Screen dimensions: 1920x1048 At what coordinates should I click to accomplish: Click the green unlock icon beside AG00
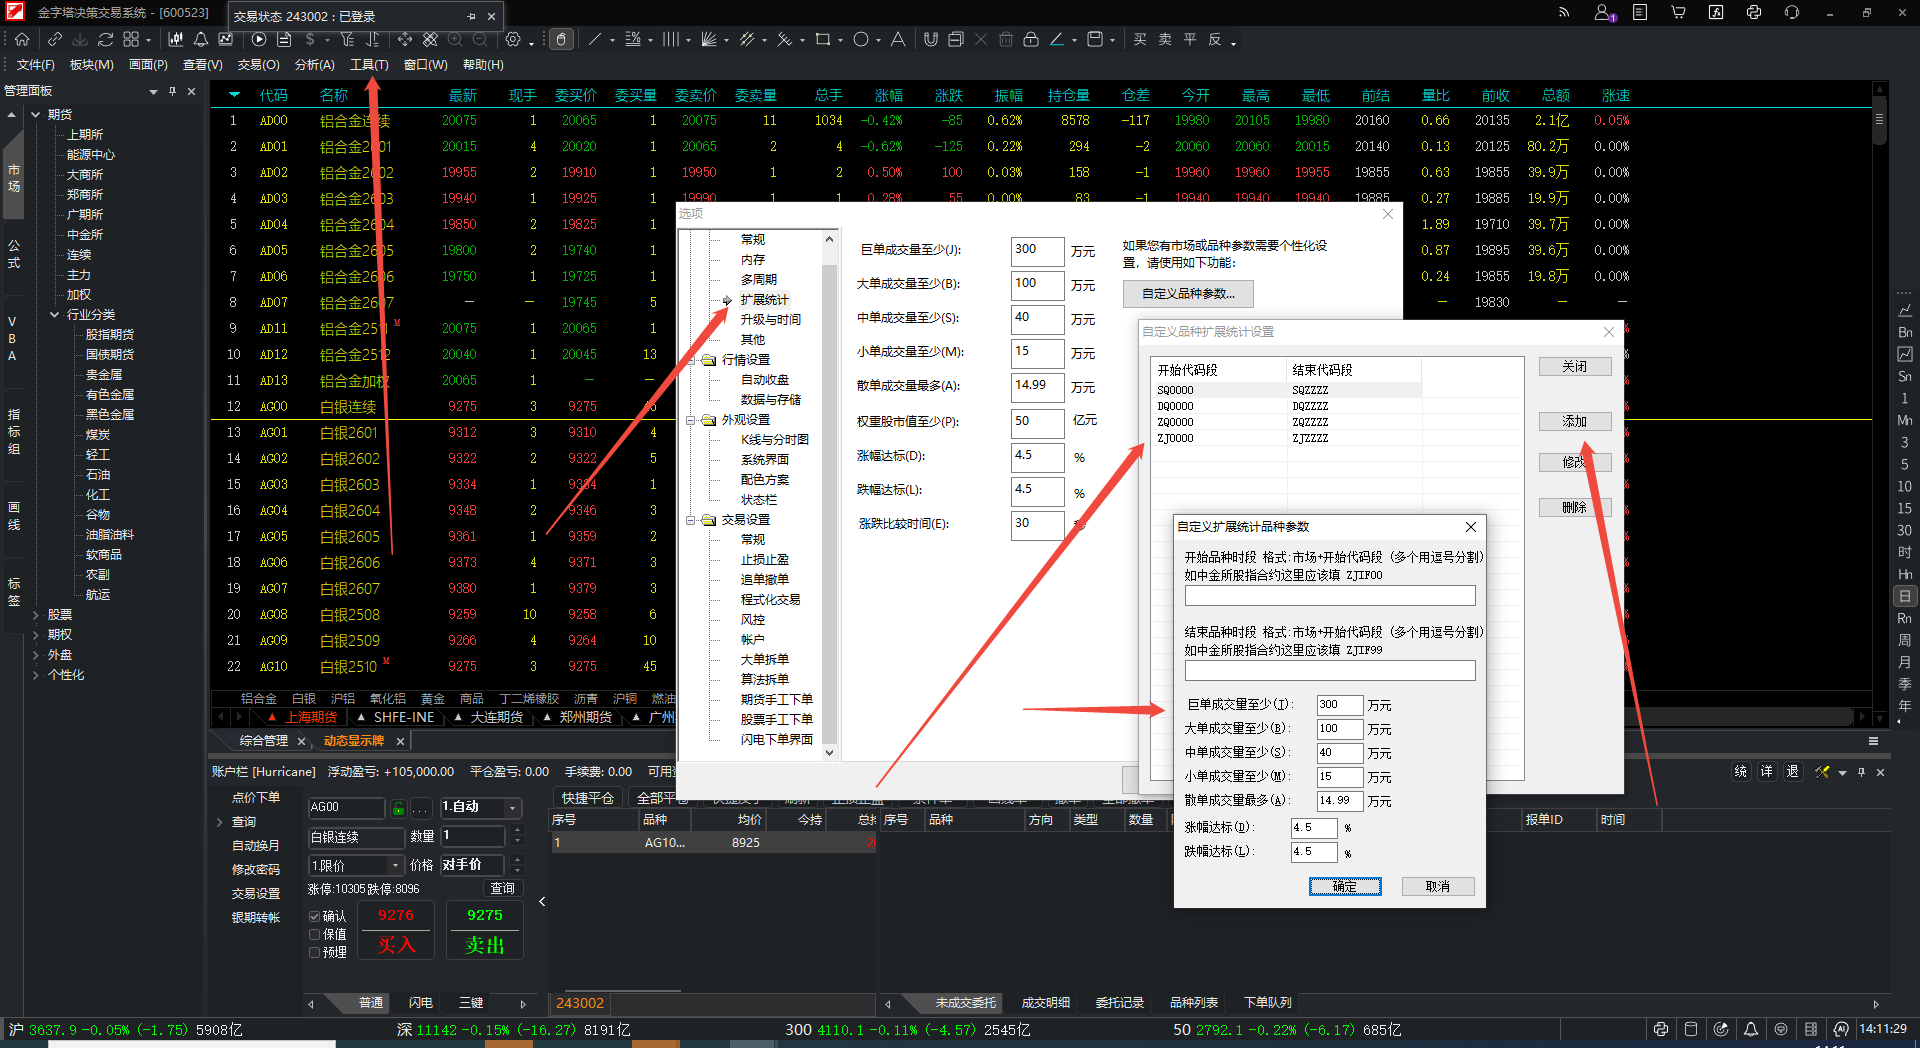tap(398, 808)
